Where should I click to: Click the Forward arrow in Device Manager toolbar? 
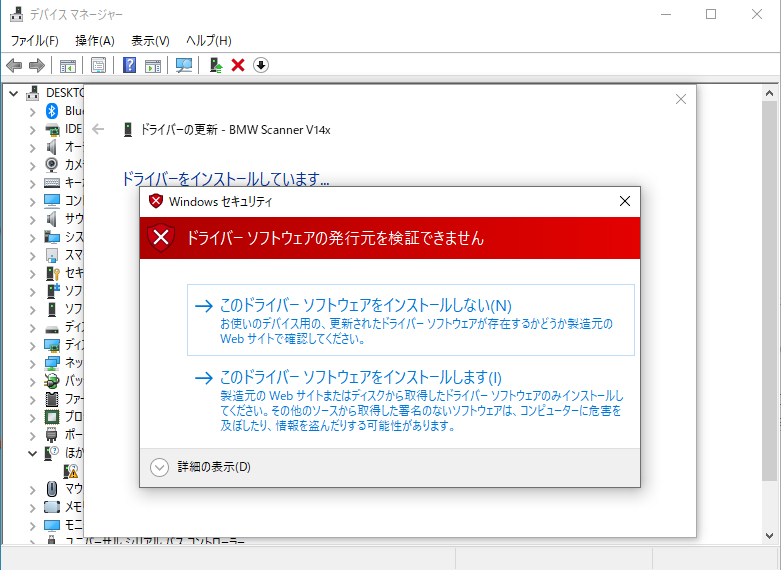pyautogui.click(x=37, y=65)
